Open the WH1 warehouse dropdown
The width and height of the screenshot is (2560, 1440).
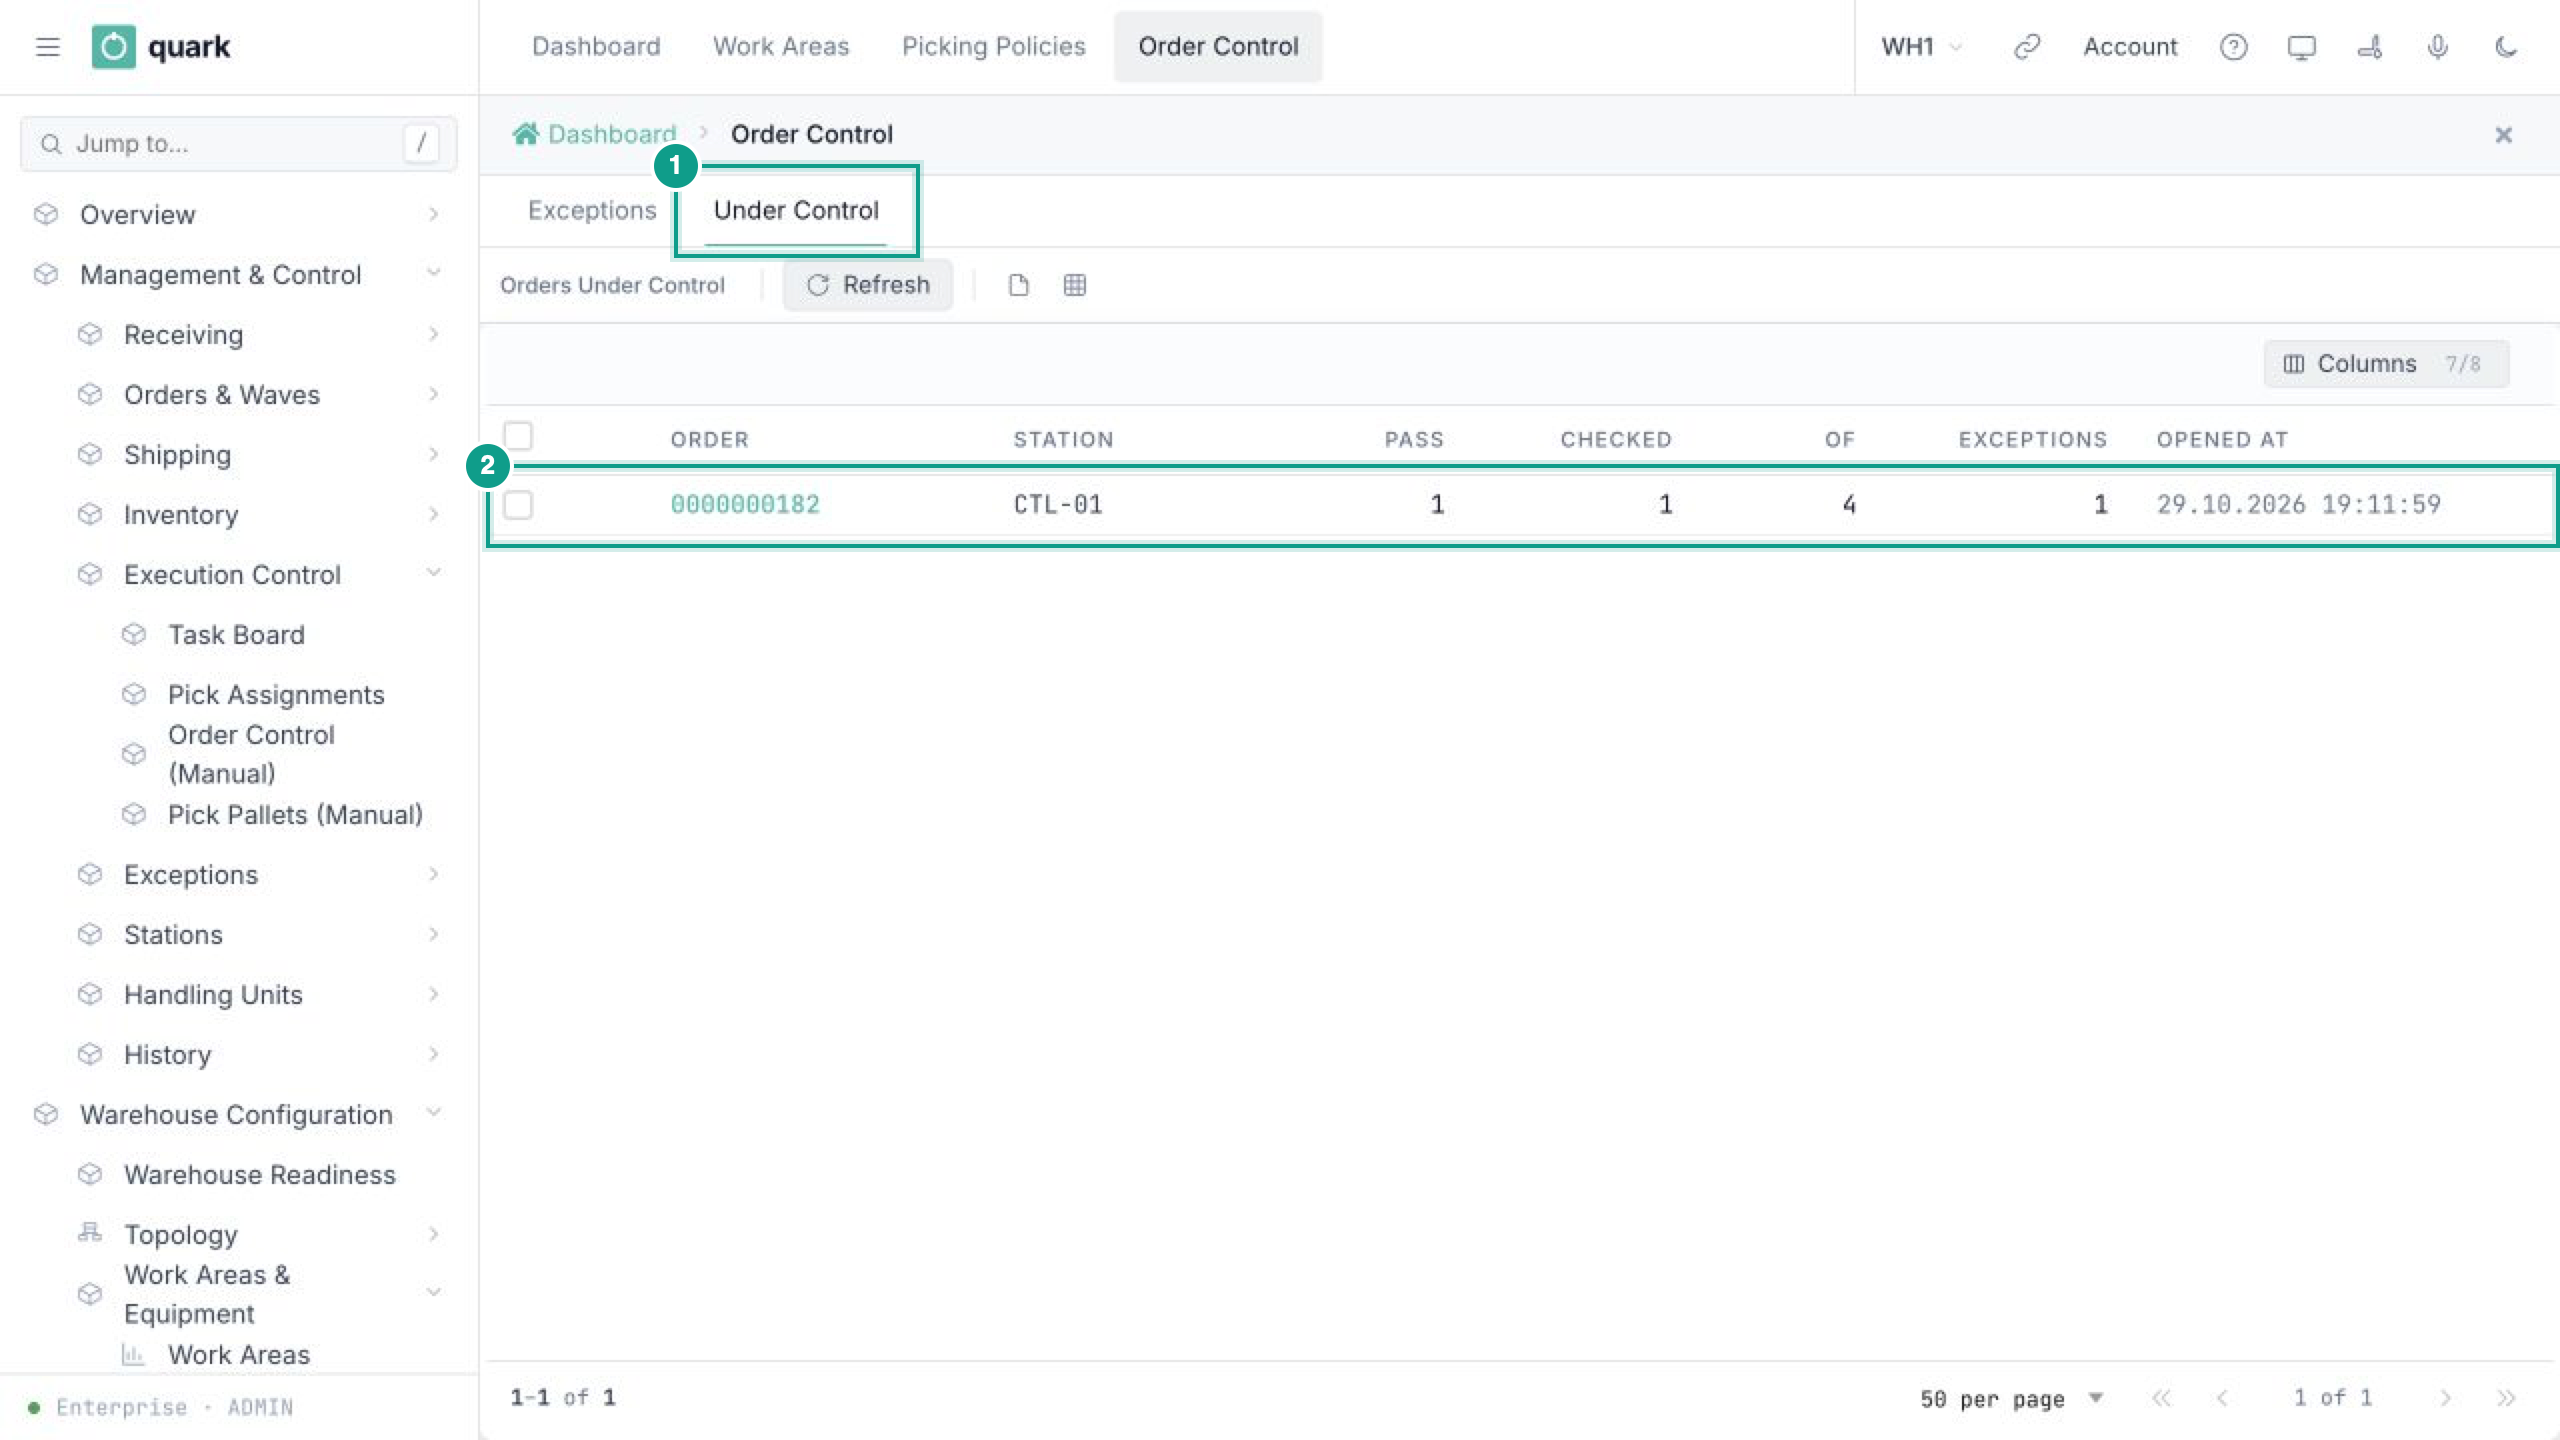pyautogui.click(x=1921, y=47)
